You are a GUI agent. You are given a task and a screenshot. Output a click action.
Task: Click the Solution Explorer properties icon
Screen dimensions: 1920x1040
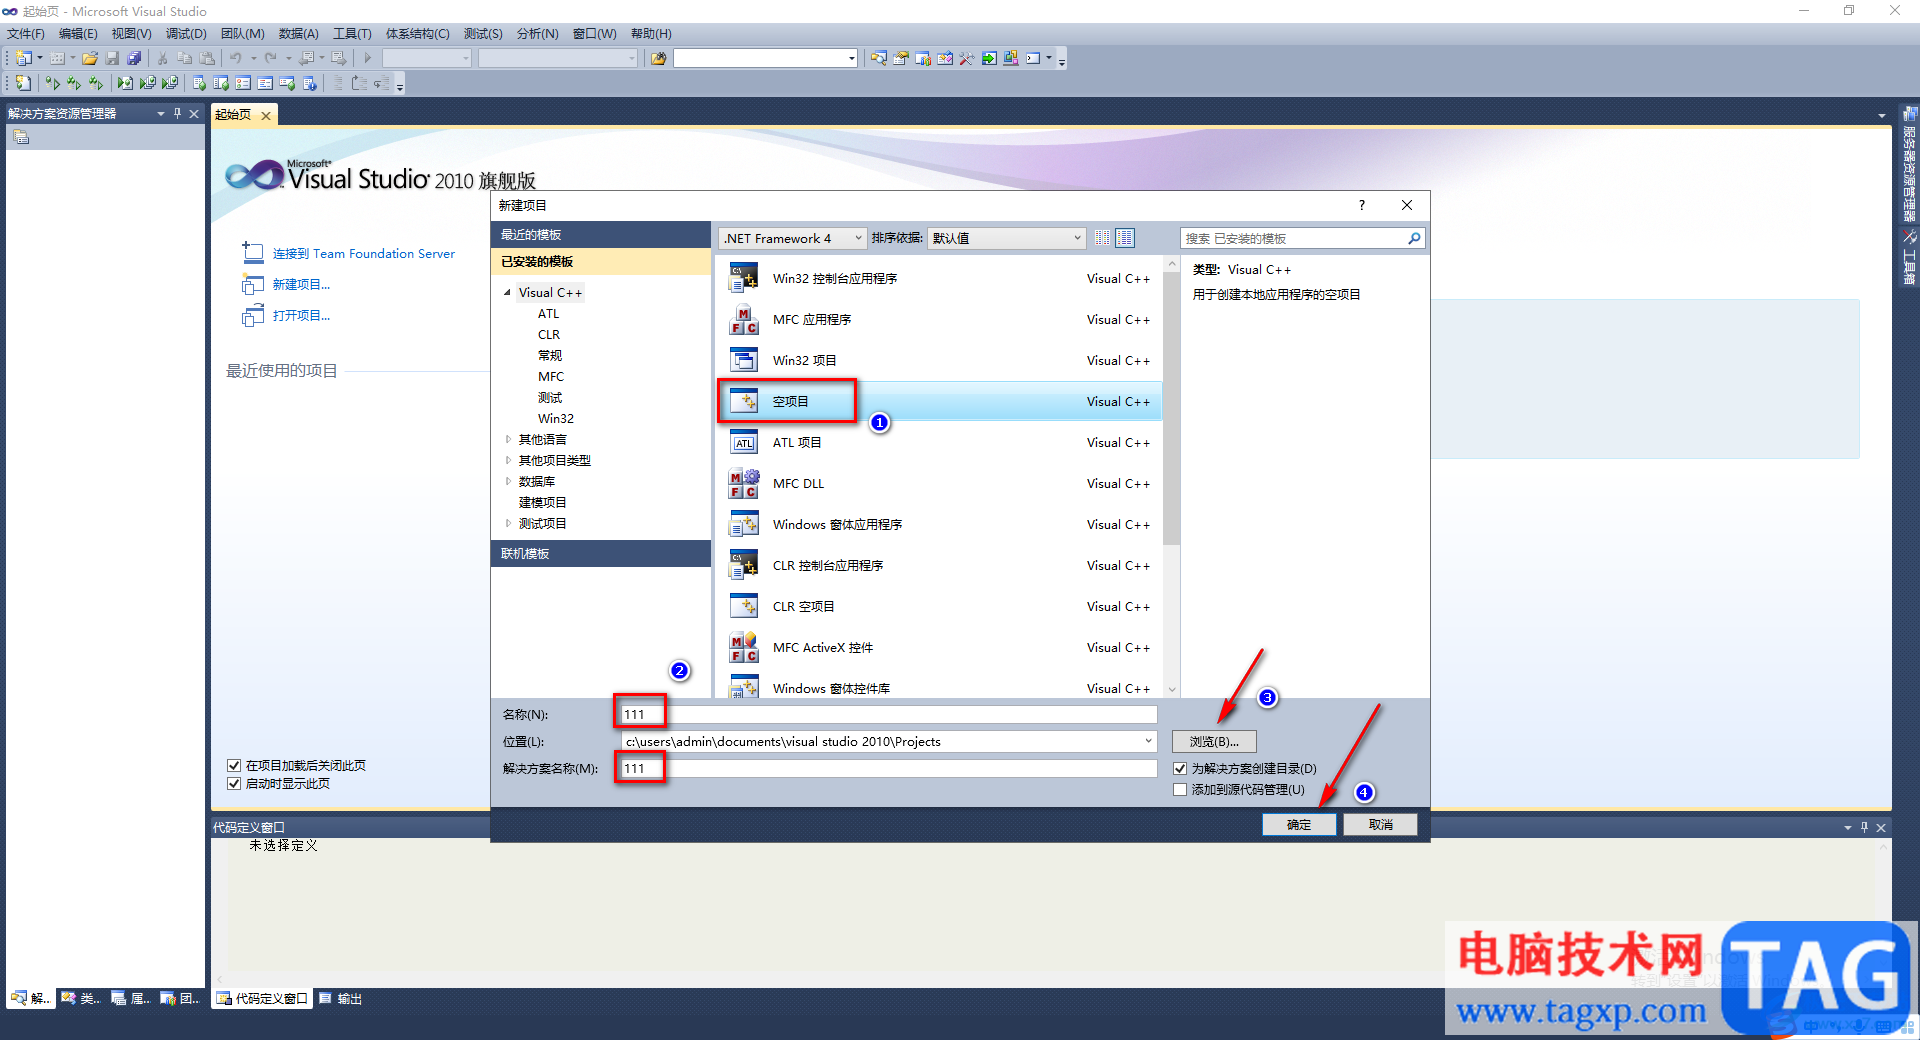(x=21, y=137)
